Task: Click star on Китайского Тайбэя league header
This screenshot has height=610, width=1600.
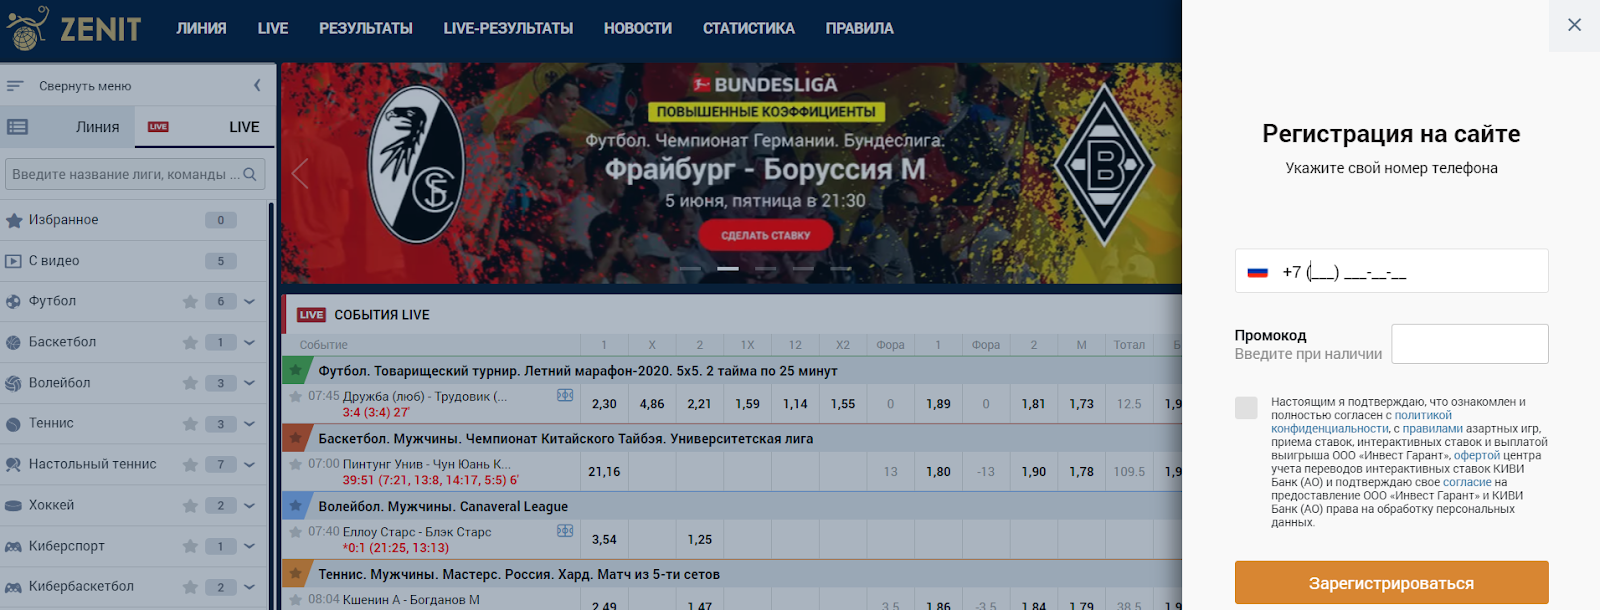Action: pyautogui.click(x=296, y=438)
